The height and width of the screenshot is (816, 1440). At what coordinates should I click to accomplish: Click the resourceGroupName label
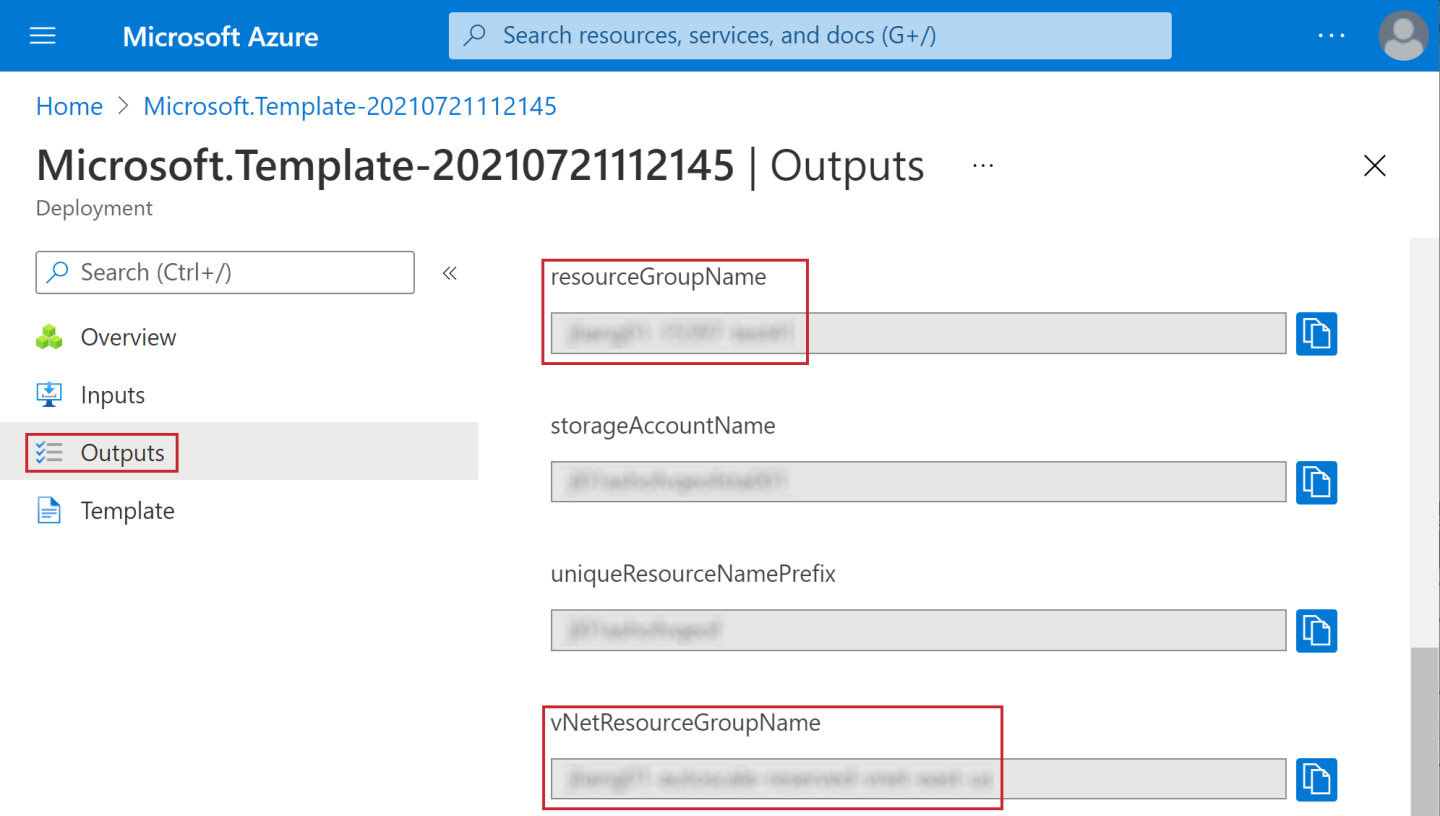pyautogui.click(x=658, y=277)
